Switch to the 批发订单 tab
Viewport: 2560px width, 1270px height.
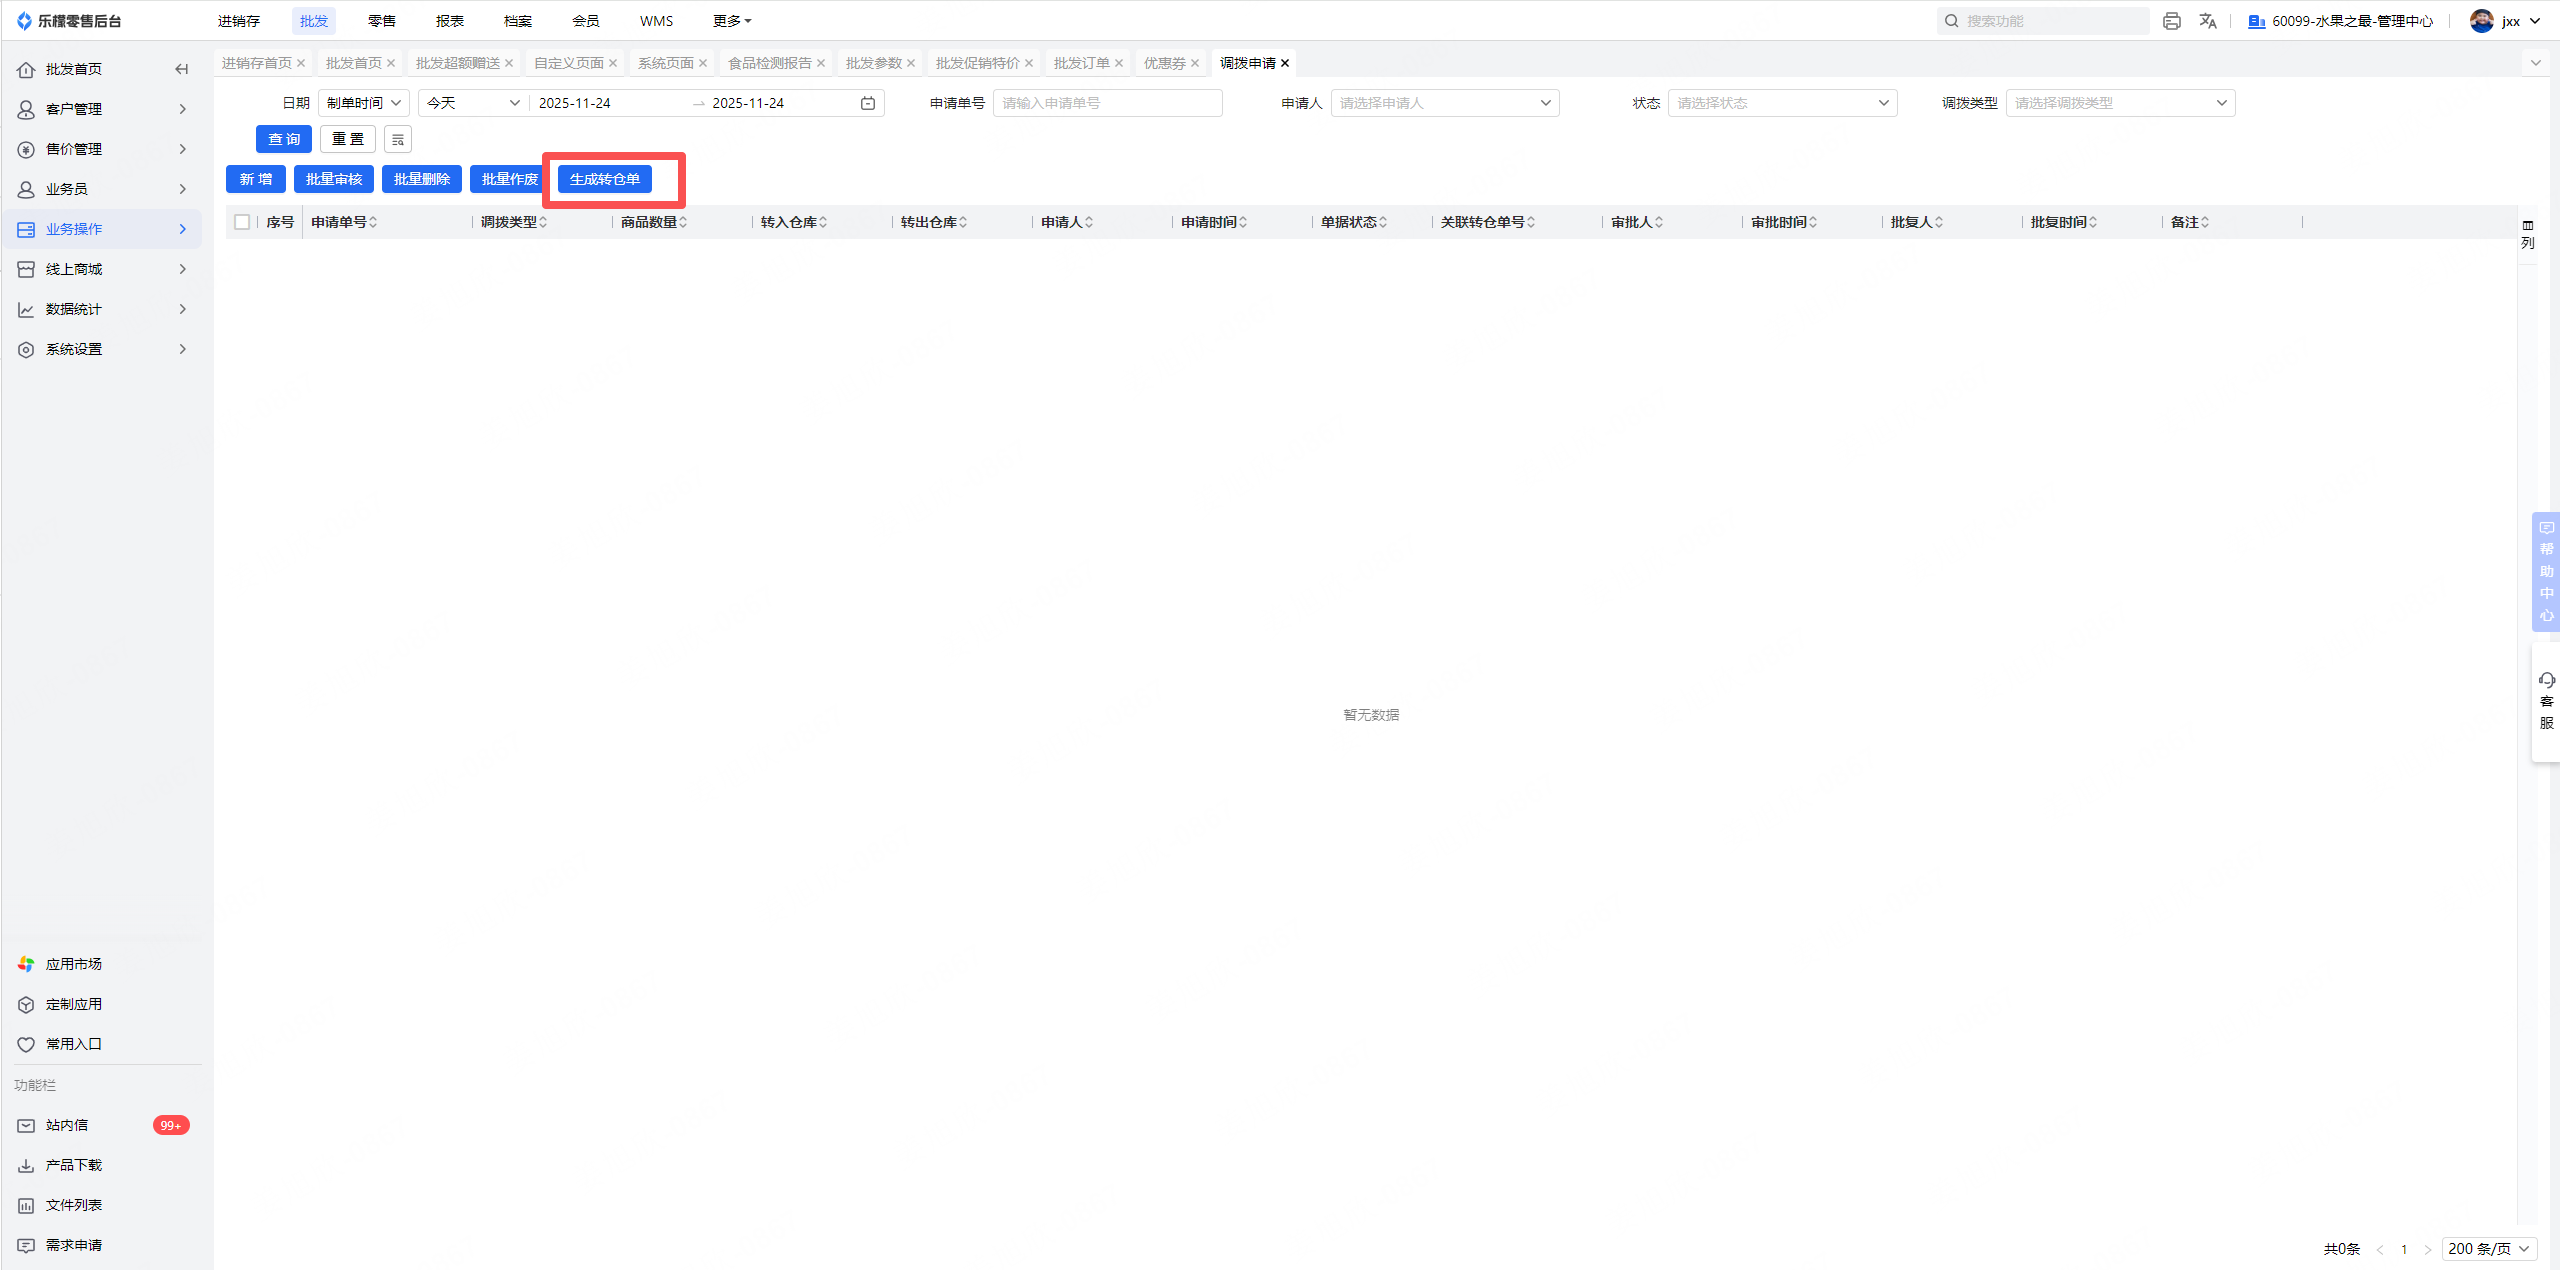click(x=1081, y=63)
